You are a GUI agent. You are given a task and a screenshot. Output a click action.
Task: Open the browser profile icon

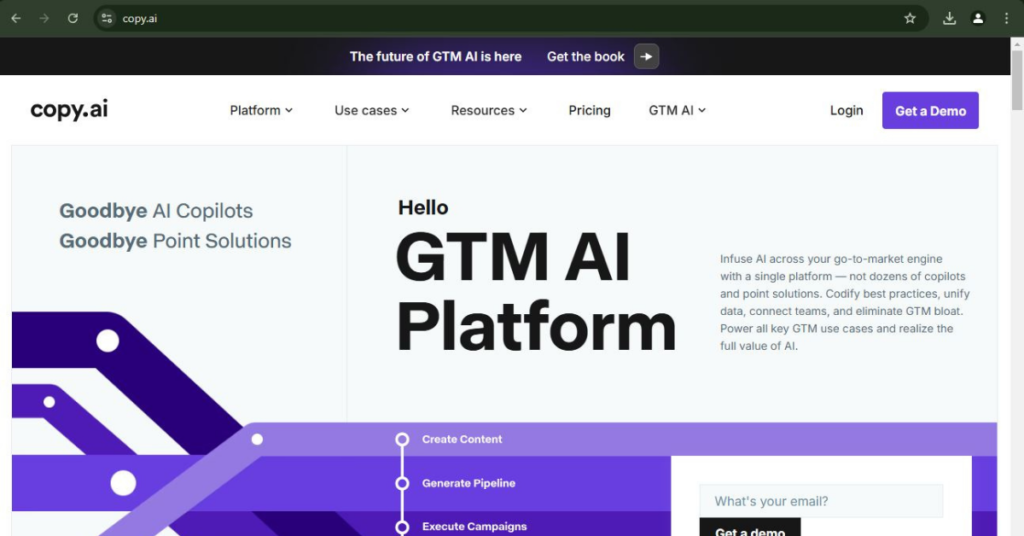pos(978,18)
